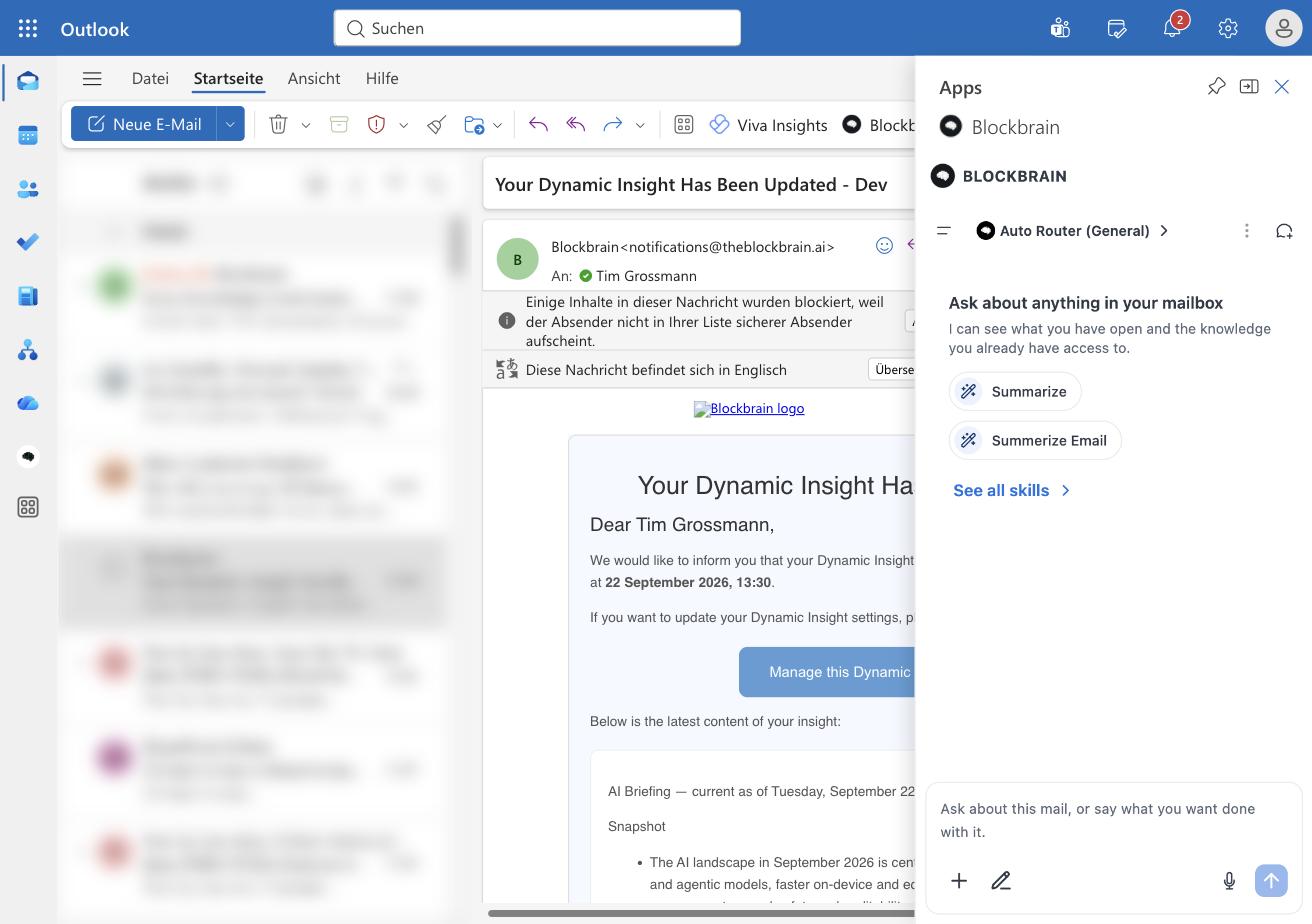The width and height of the screenshot is (1312, 924).
Task: Delete the selected email with trash icon
Action: [x=278, y=124]
